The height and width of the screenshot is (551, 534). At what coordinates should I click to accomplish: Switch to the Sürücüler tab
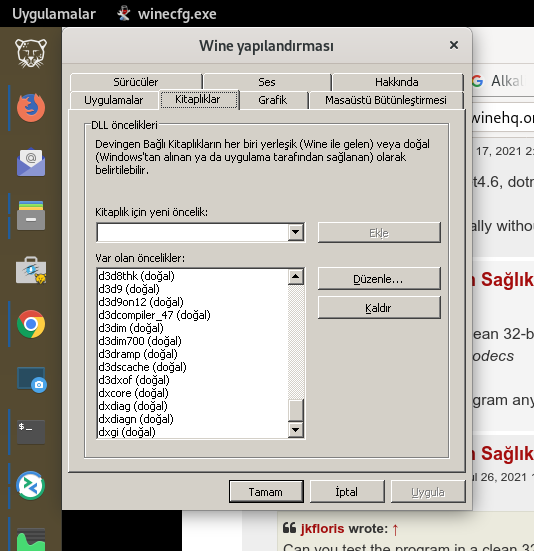coord(136,82)
